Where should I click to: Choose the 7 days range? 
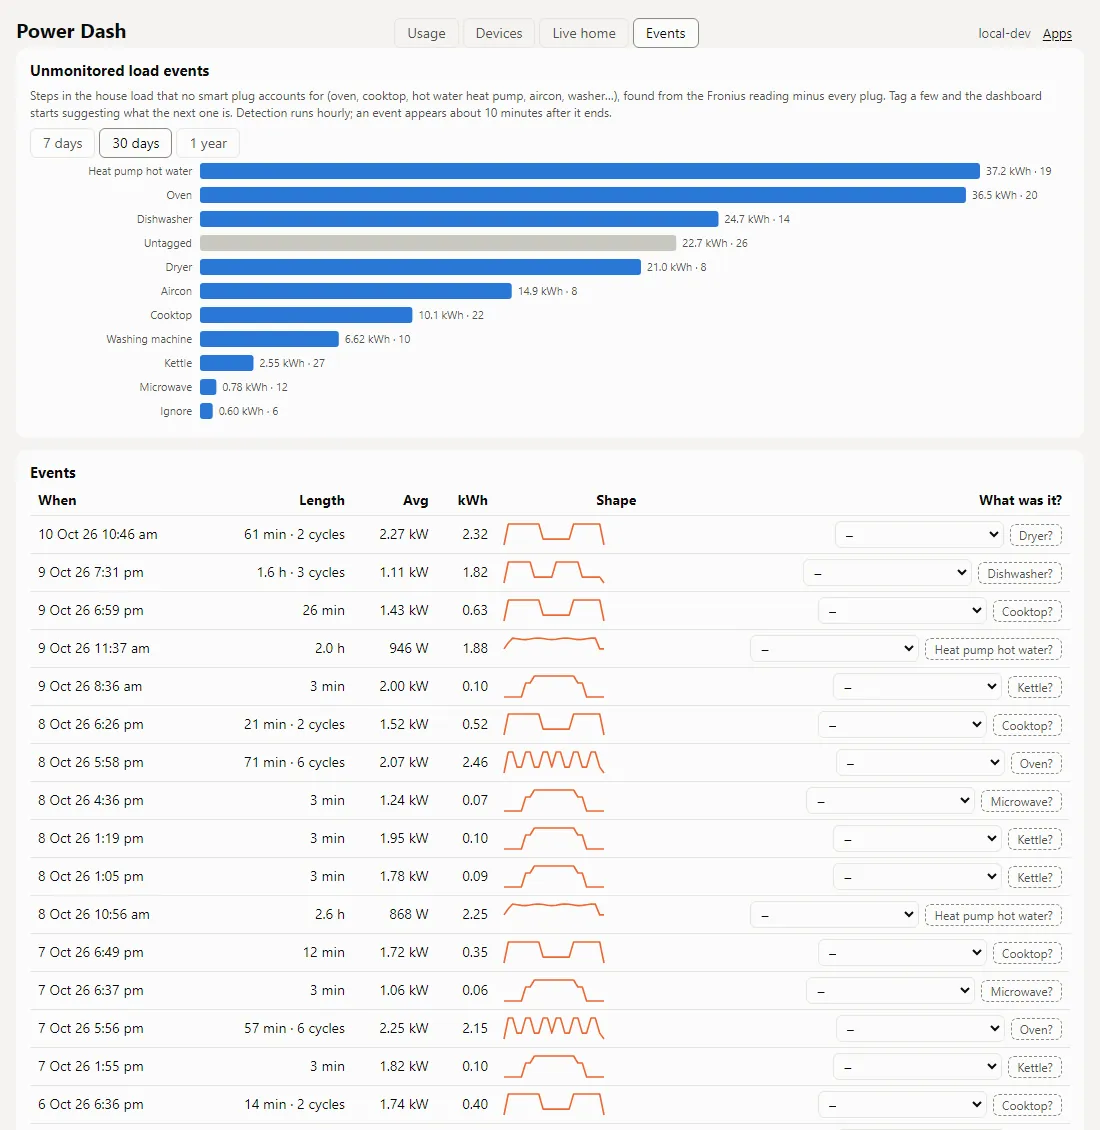63,143
